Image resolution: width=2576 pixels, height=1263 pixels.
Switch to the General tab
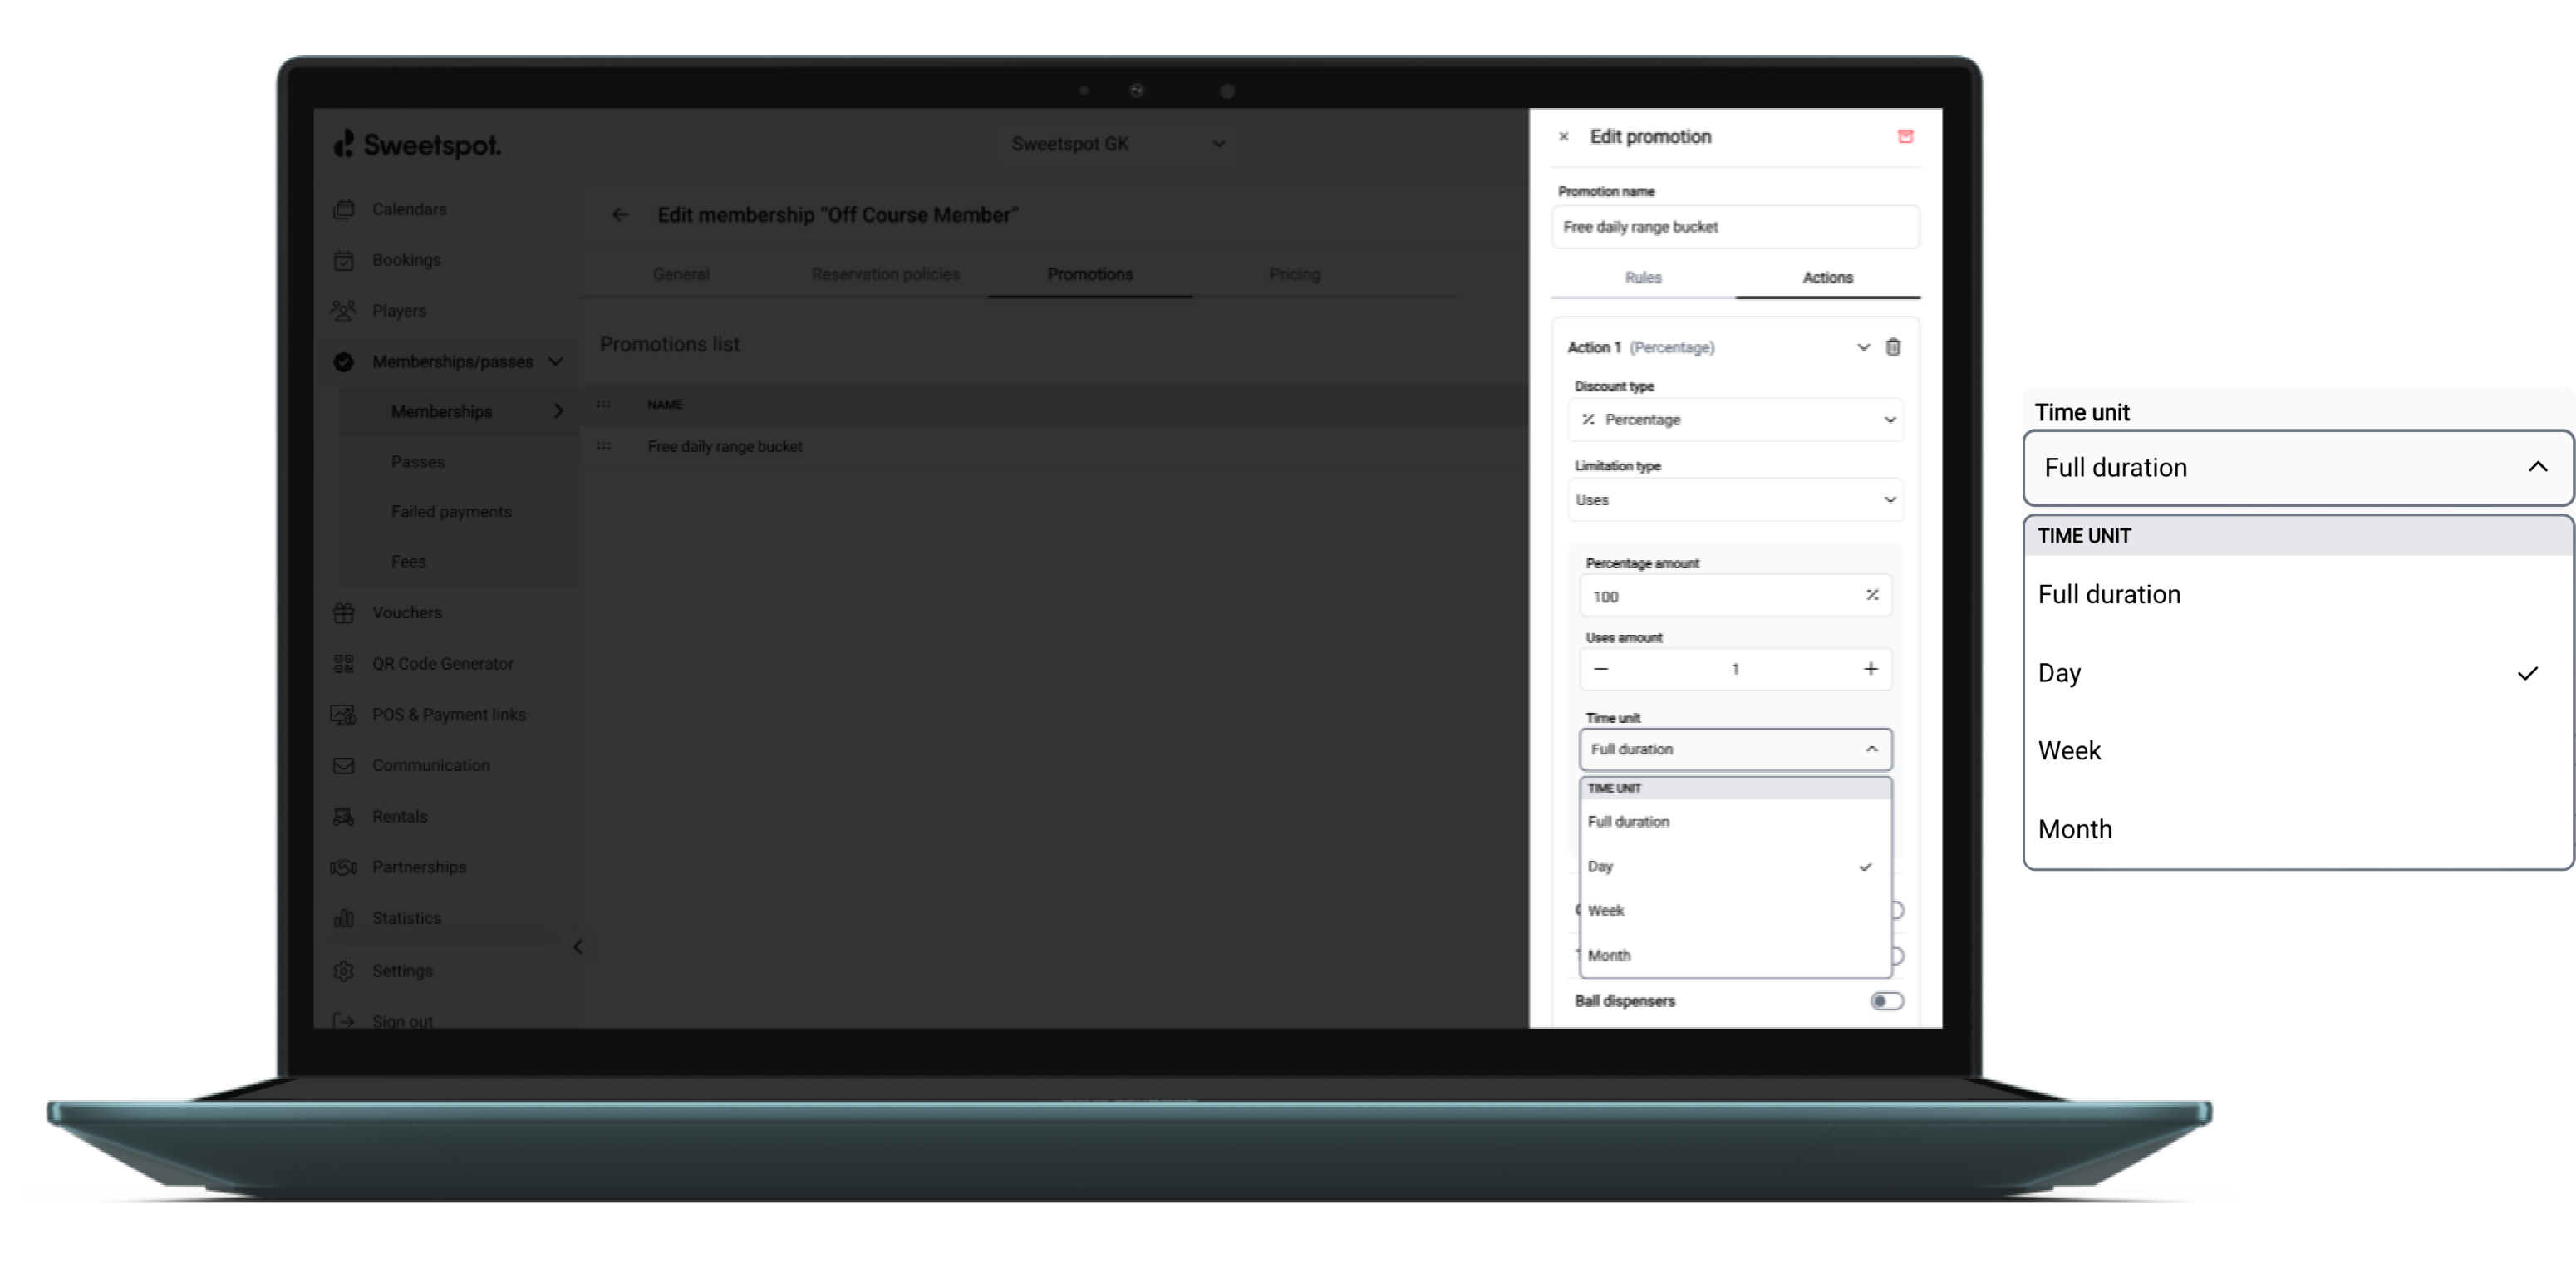681,274
